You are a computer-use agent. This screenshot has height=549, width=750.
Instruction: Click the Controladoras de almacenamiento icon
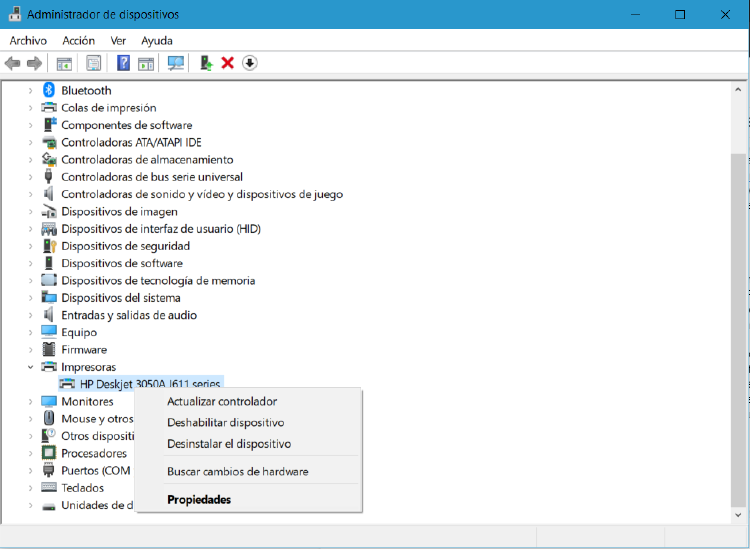[49, 159]
